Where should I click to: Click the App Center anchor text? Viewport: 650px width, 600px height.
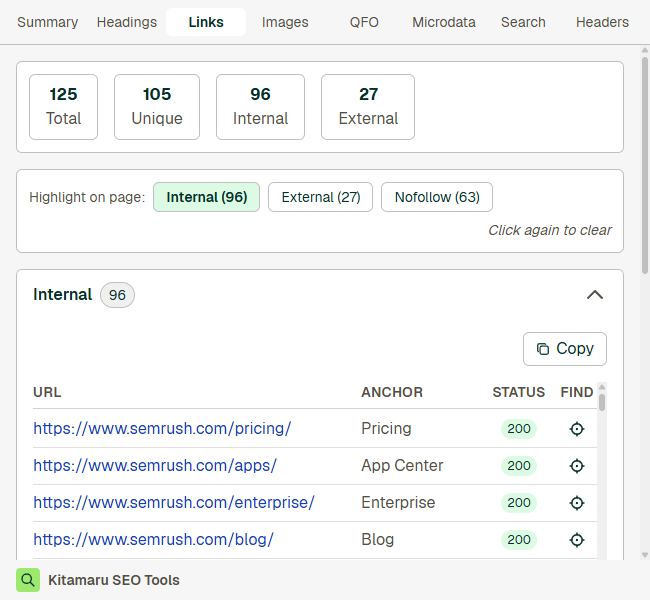coord(402,465)
